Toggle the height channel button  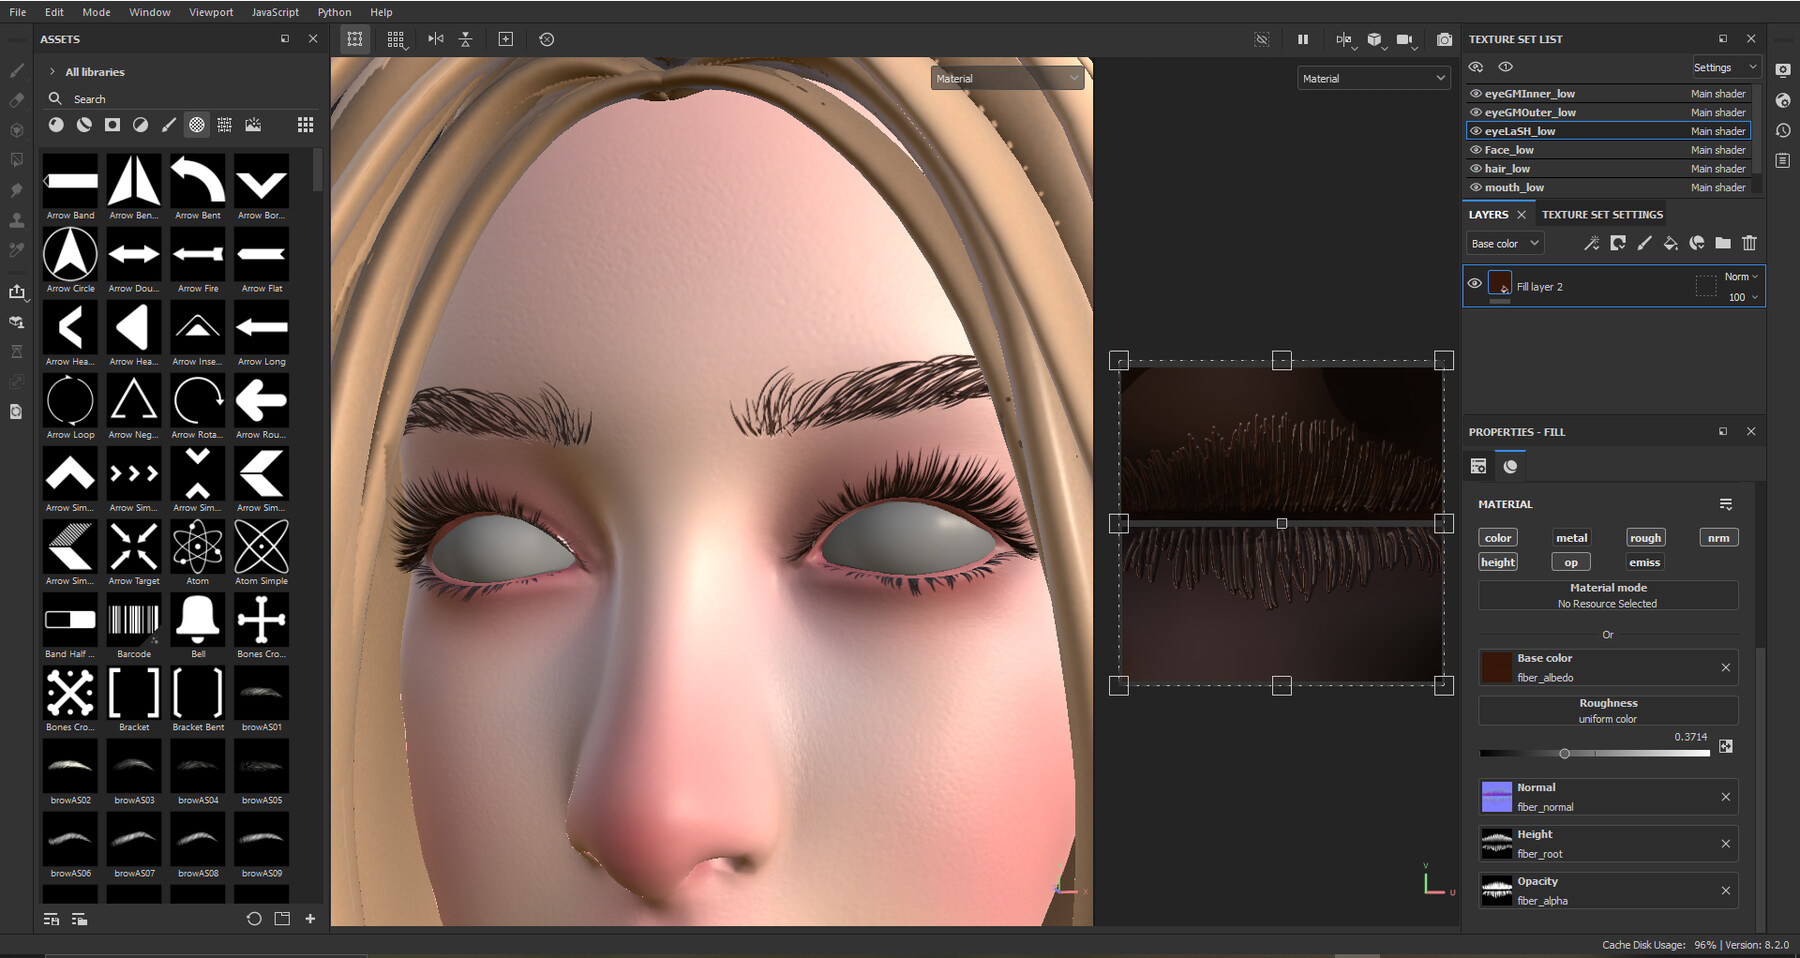1498,562
